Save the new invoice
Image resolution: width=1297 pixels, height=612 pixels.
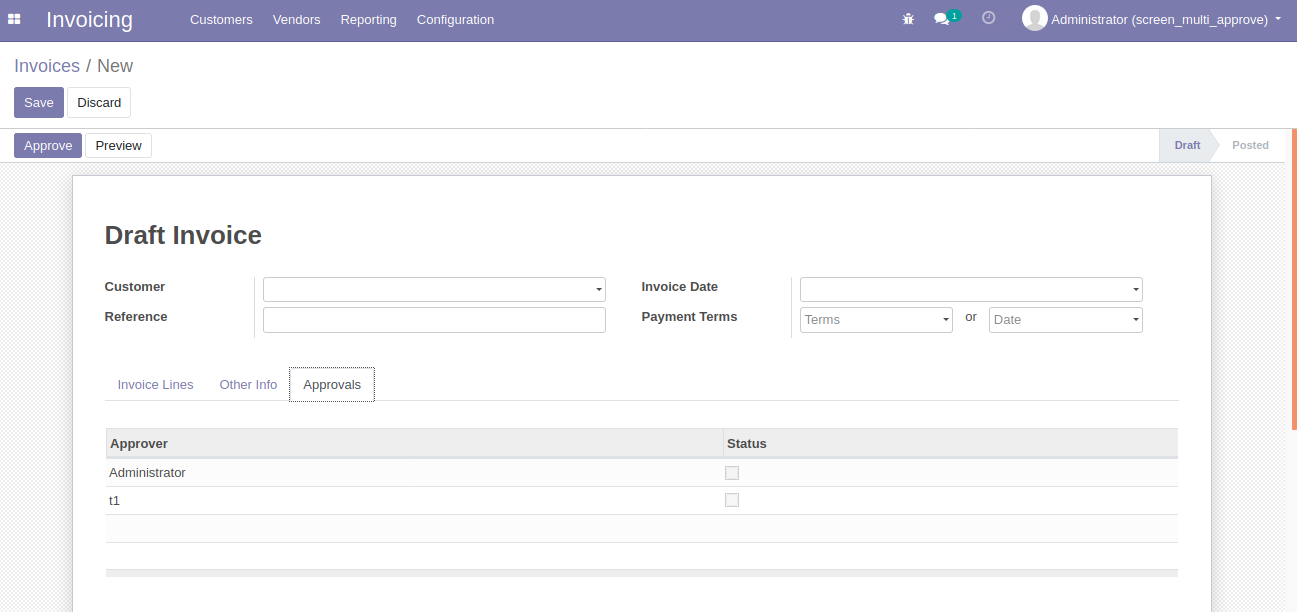[39, 102]
